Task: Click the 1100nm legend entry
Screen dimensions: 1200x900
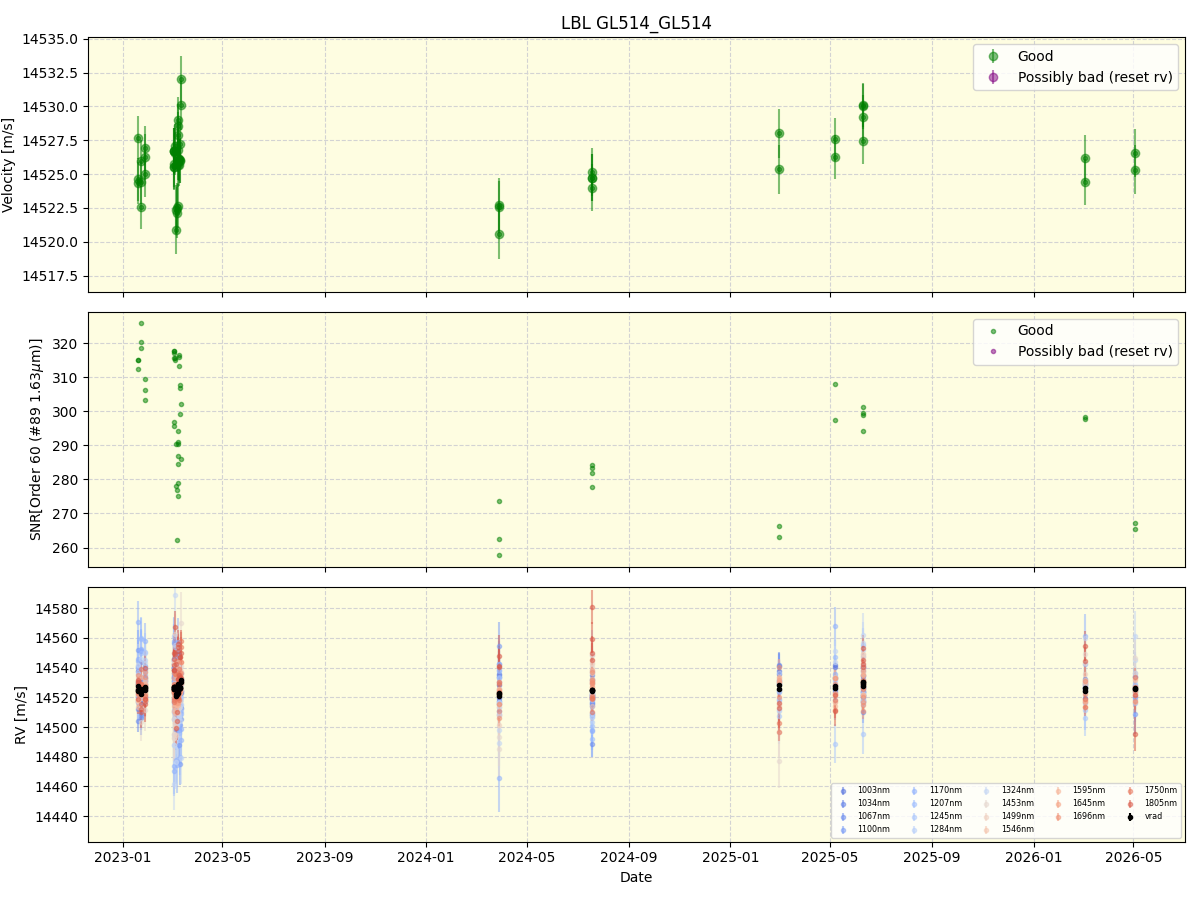Action: pyautogui.click(x=874, y=829)
